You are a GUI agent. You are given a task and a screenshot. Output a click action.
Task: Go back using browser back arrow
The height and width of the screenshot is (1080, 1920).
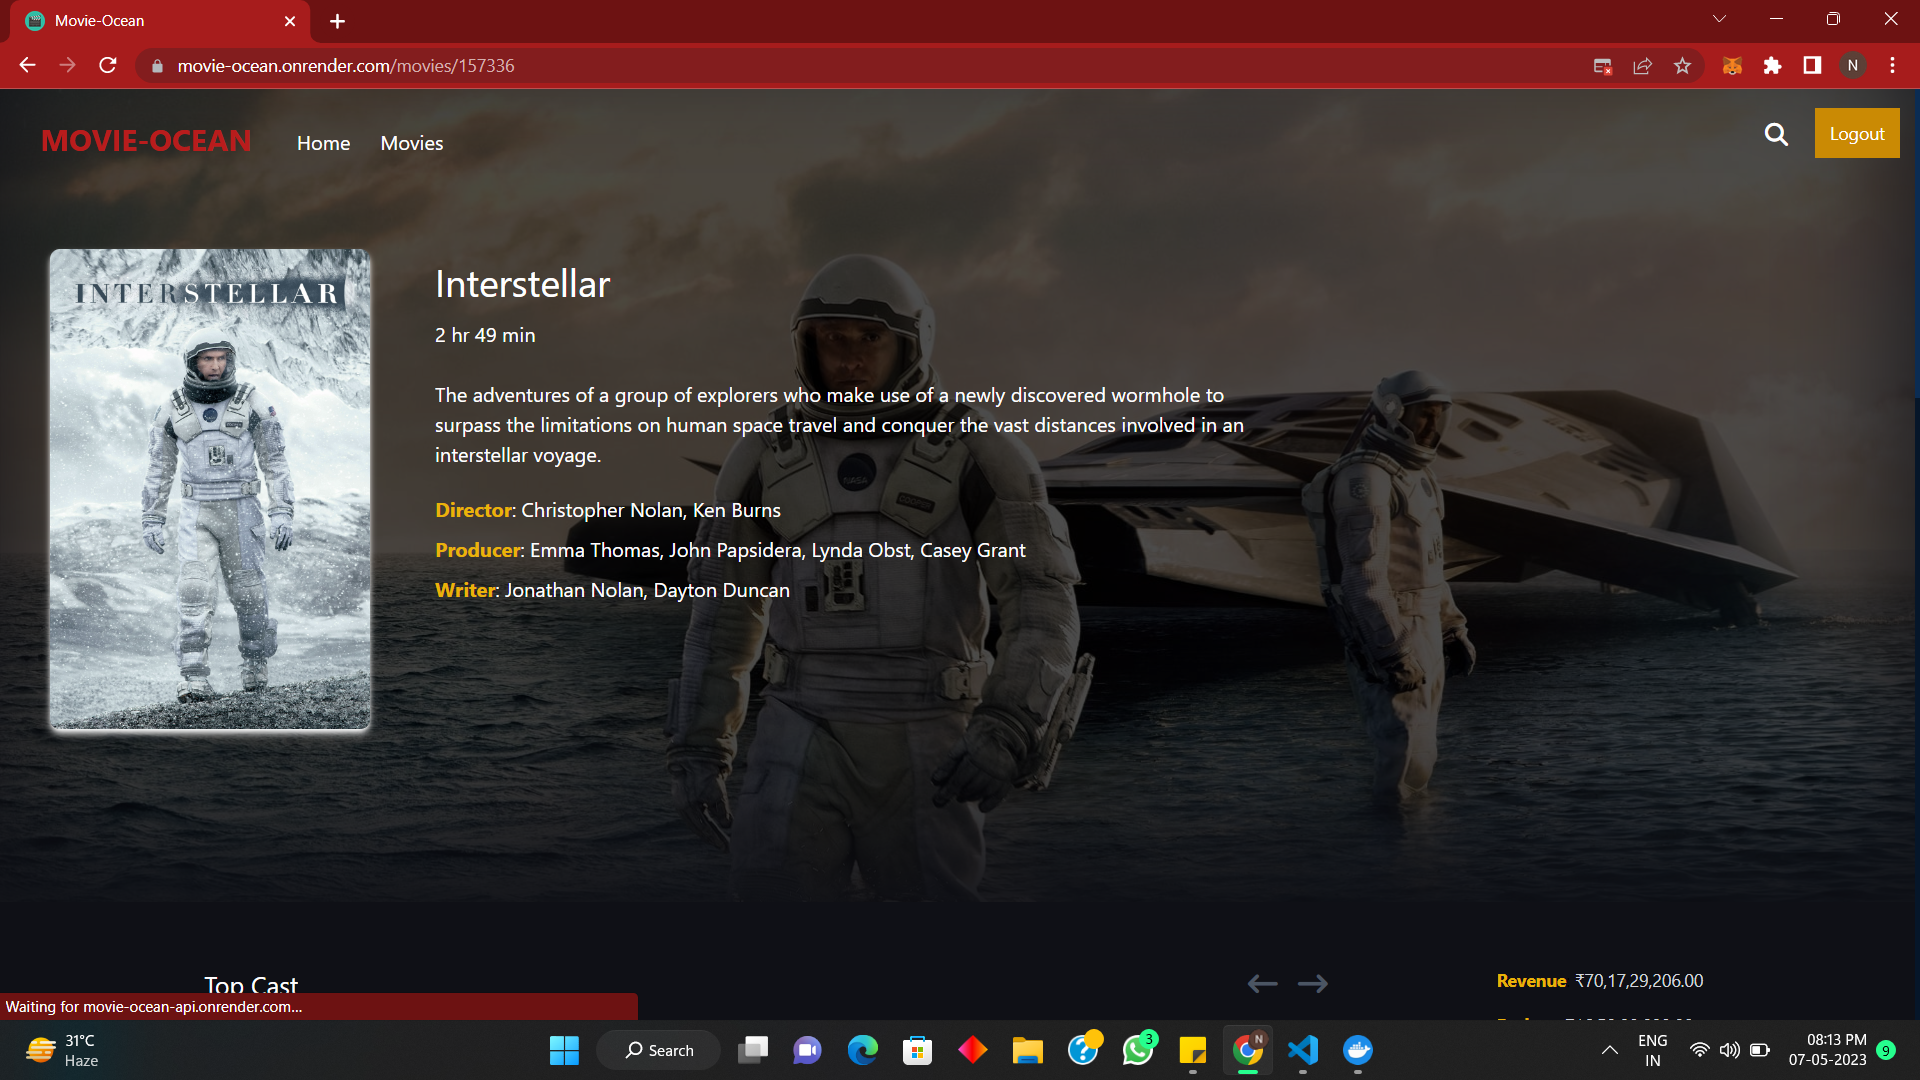(27, 65)
